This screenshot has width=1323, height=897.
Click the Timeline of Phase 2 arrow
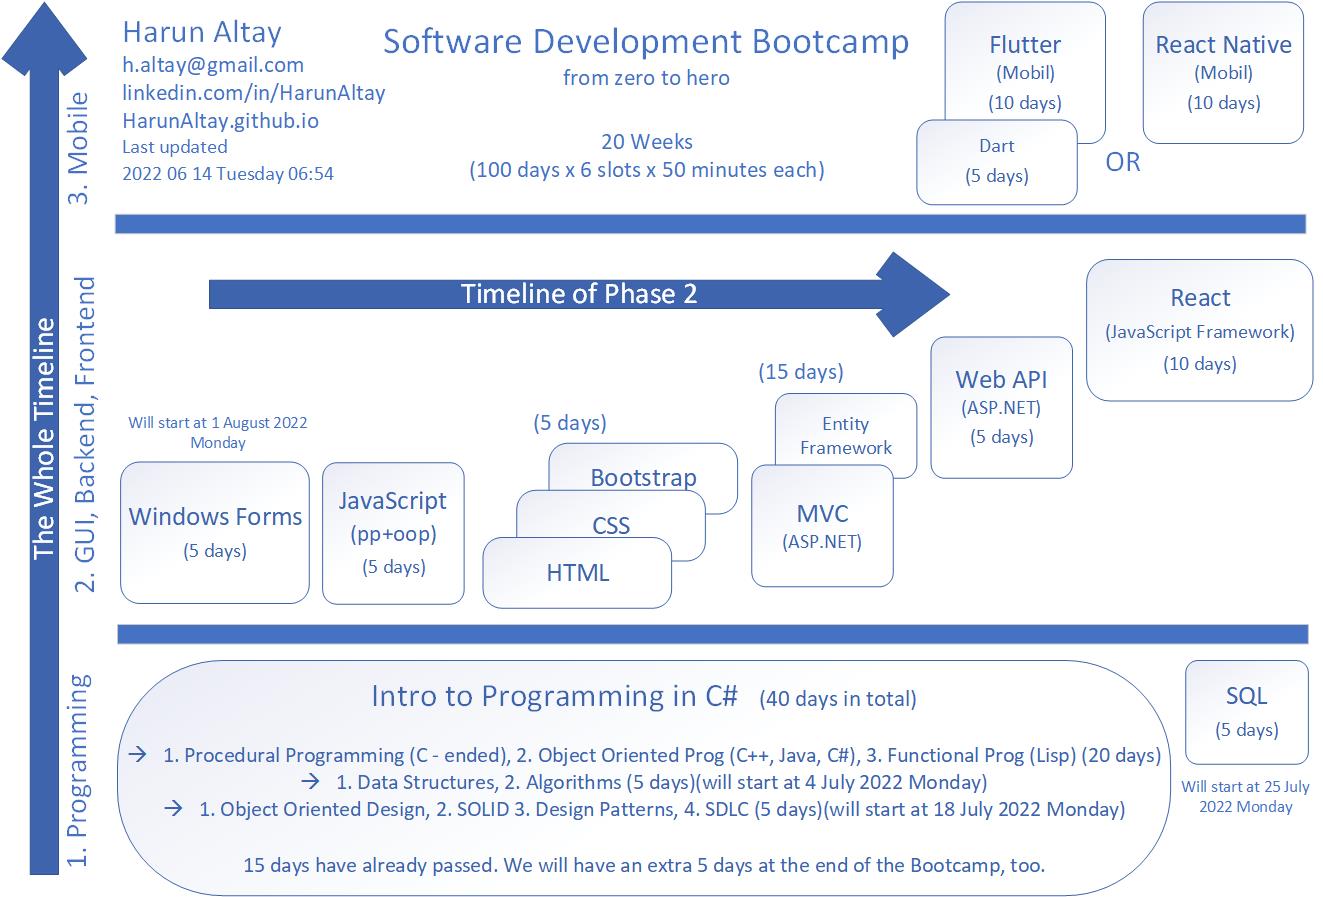578,294
